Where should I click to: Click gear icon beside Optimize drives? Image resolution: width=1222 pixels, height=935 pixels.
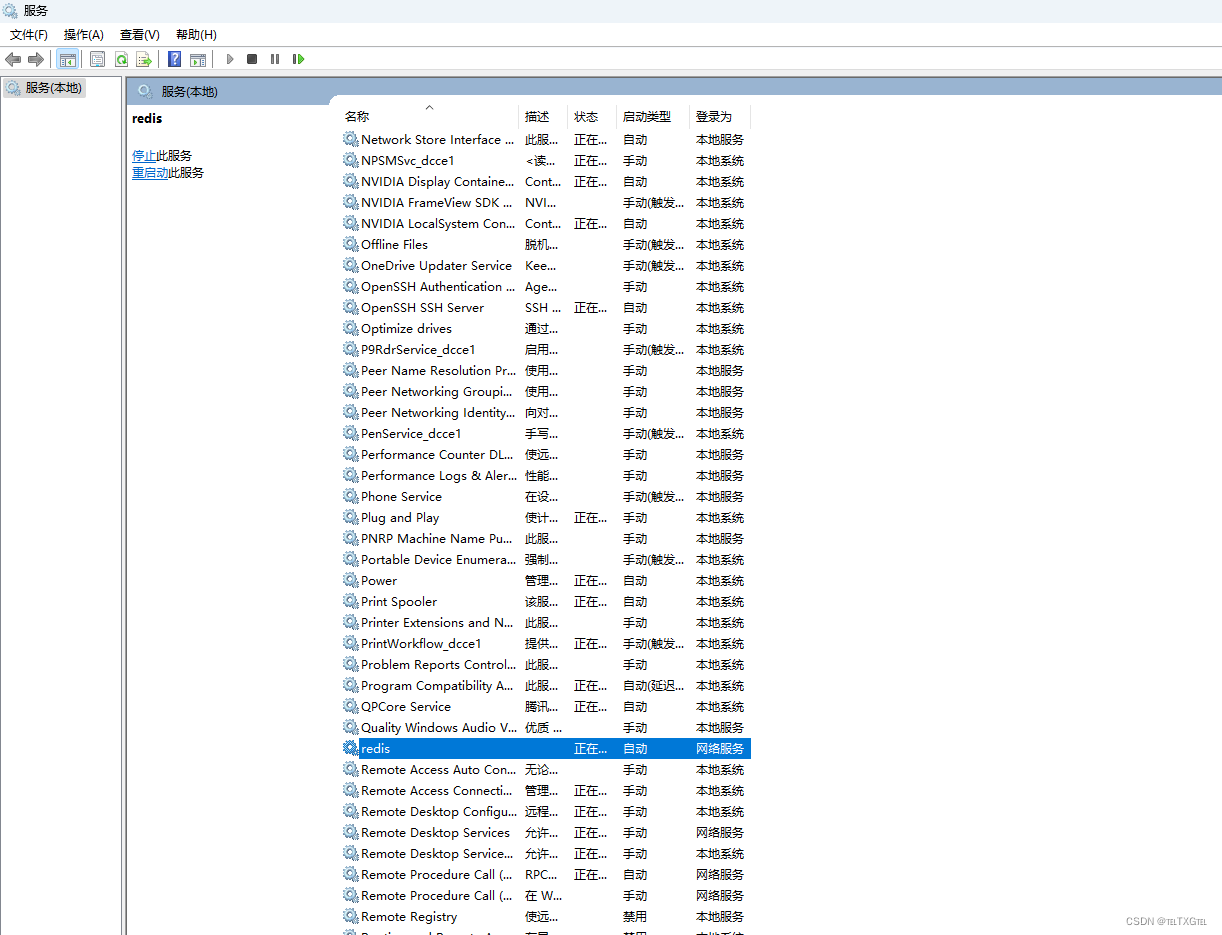click(x=350, y=328)
